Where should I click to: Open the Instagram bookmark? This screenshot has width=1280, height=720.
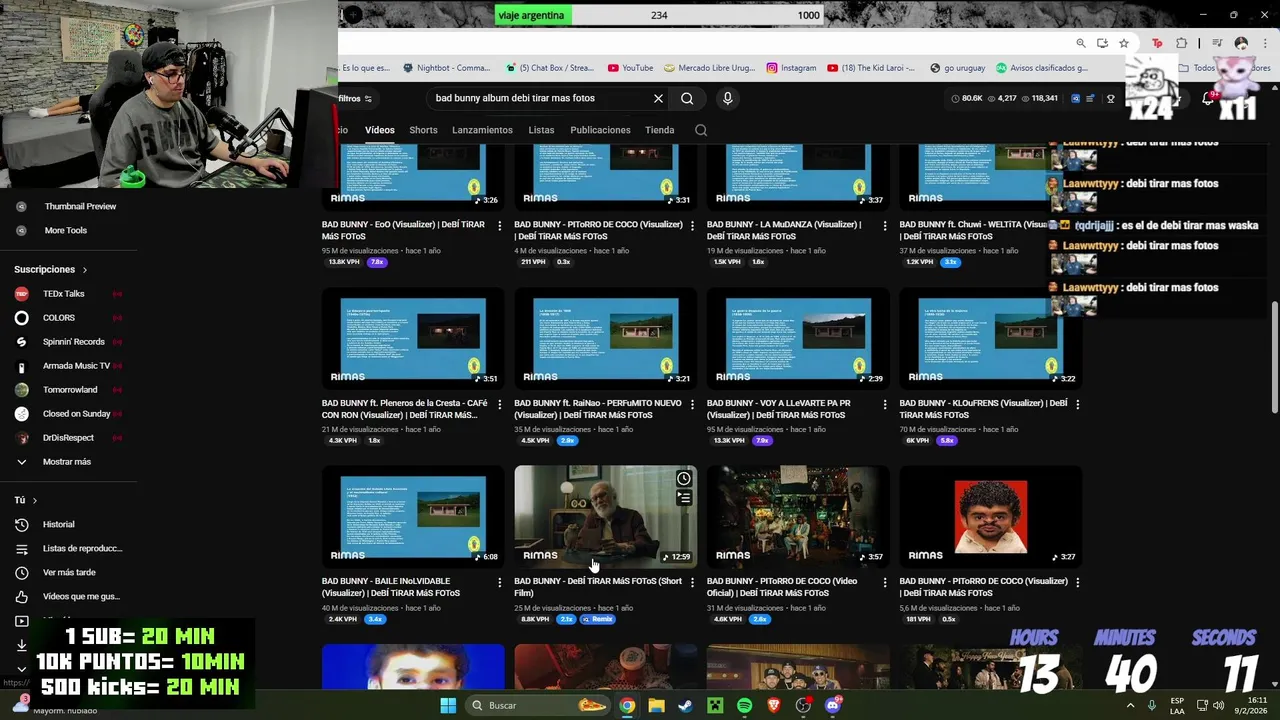click(x=791, y=68)
